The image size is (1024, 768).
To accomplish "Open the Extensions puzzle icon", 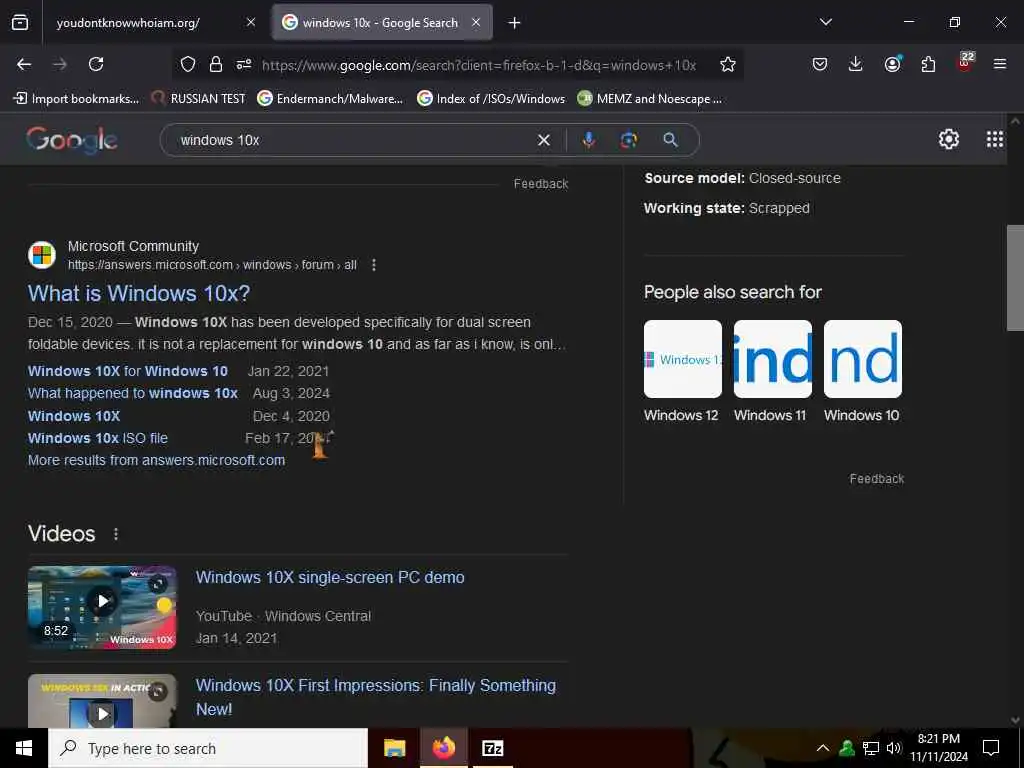I will click(x=928, y=64).
